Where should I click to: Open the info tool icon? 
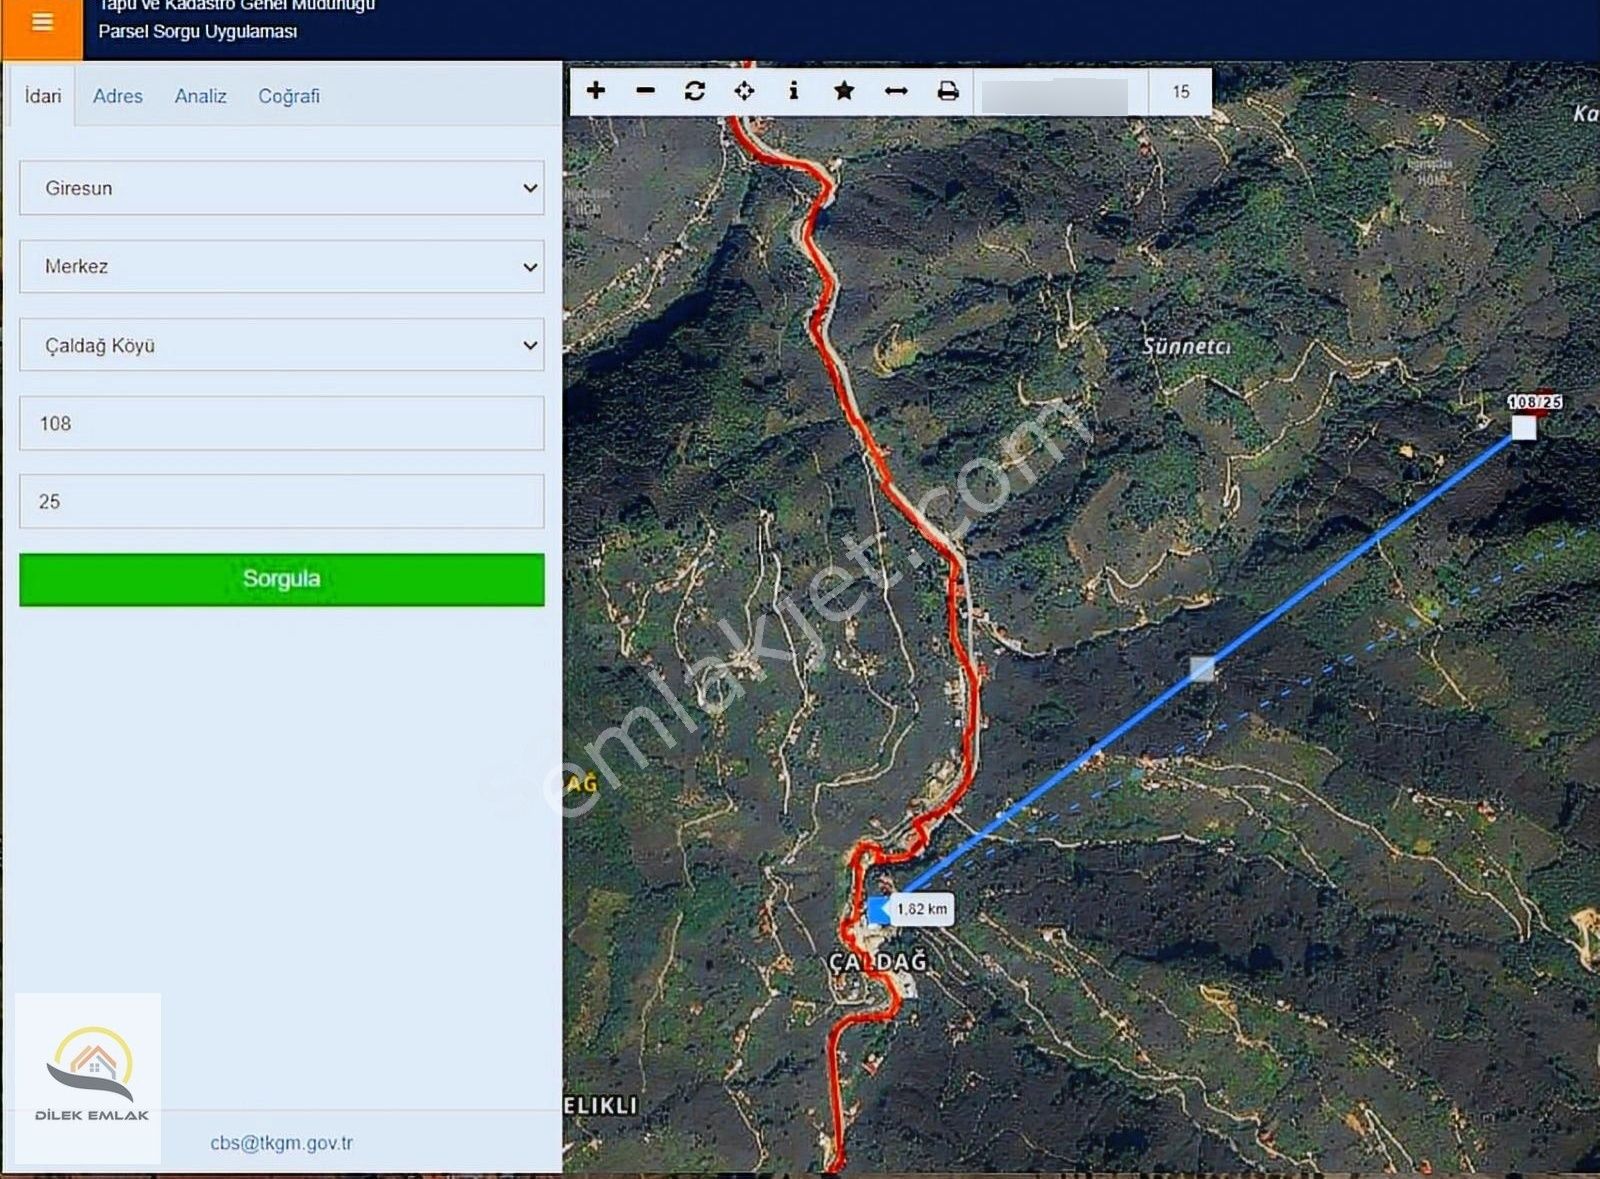[793, 91]
